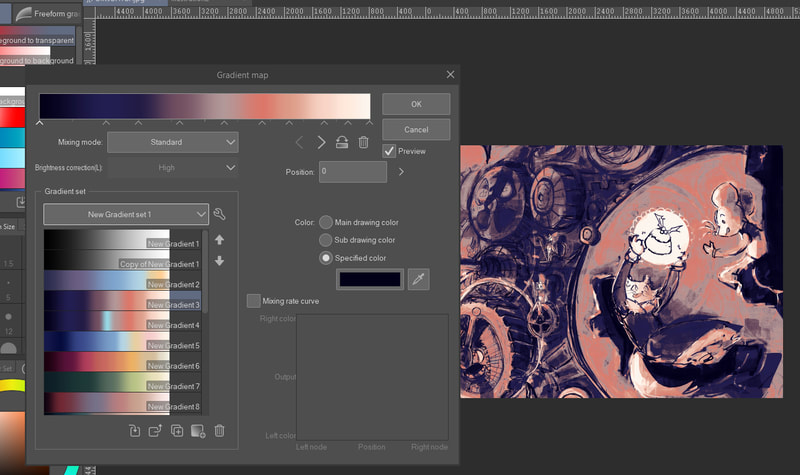This screenshot has width=800, height=475.
Task: Move the selected gradient up in the list
Action: point(219,240)
